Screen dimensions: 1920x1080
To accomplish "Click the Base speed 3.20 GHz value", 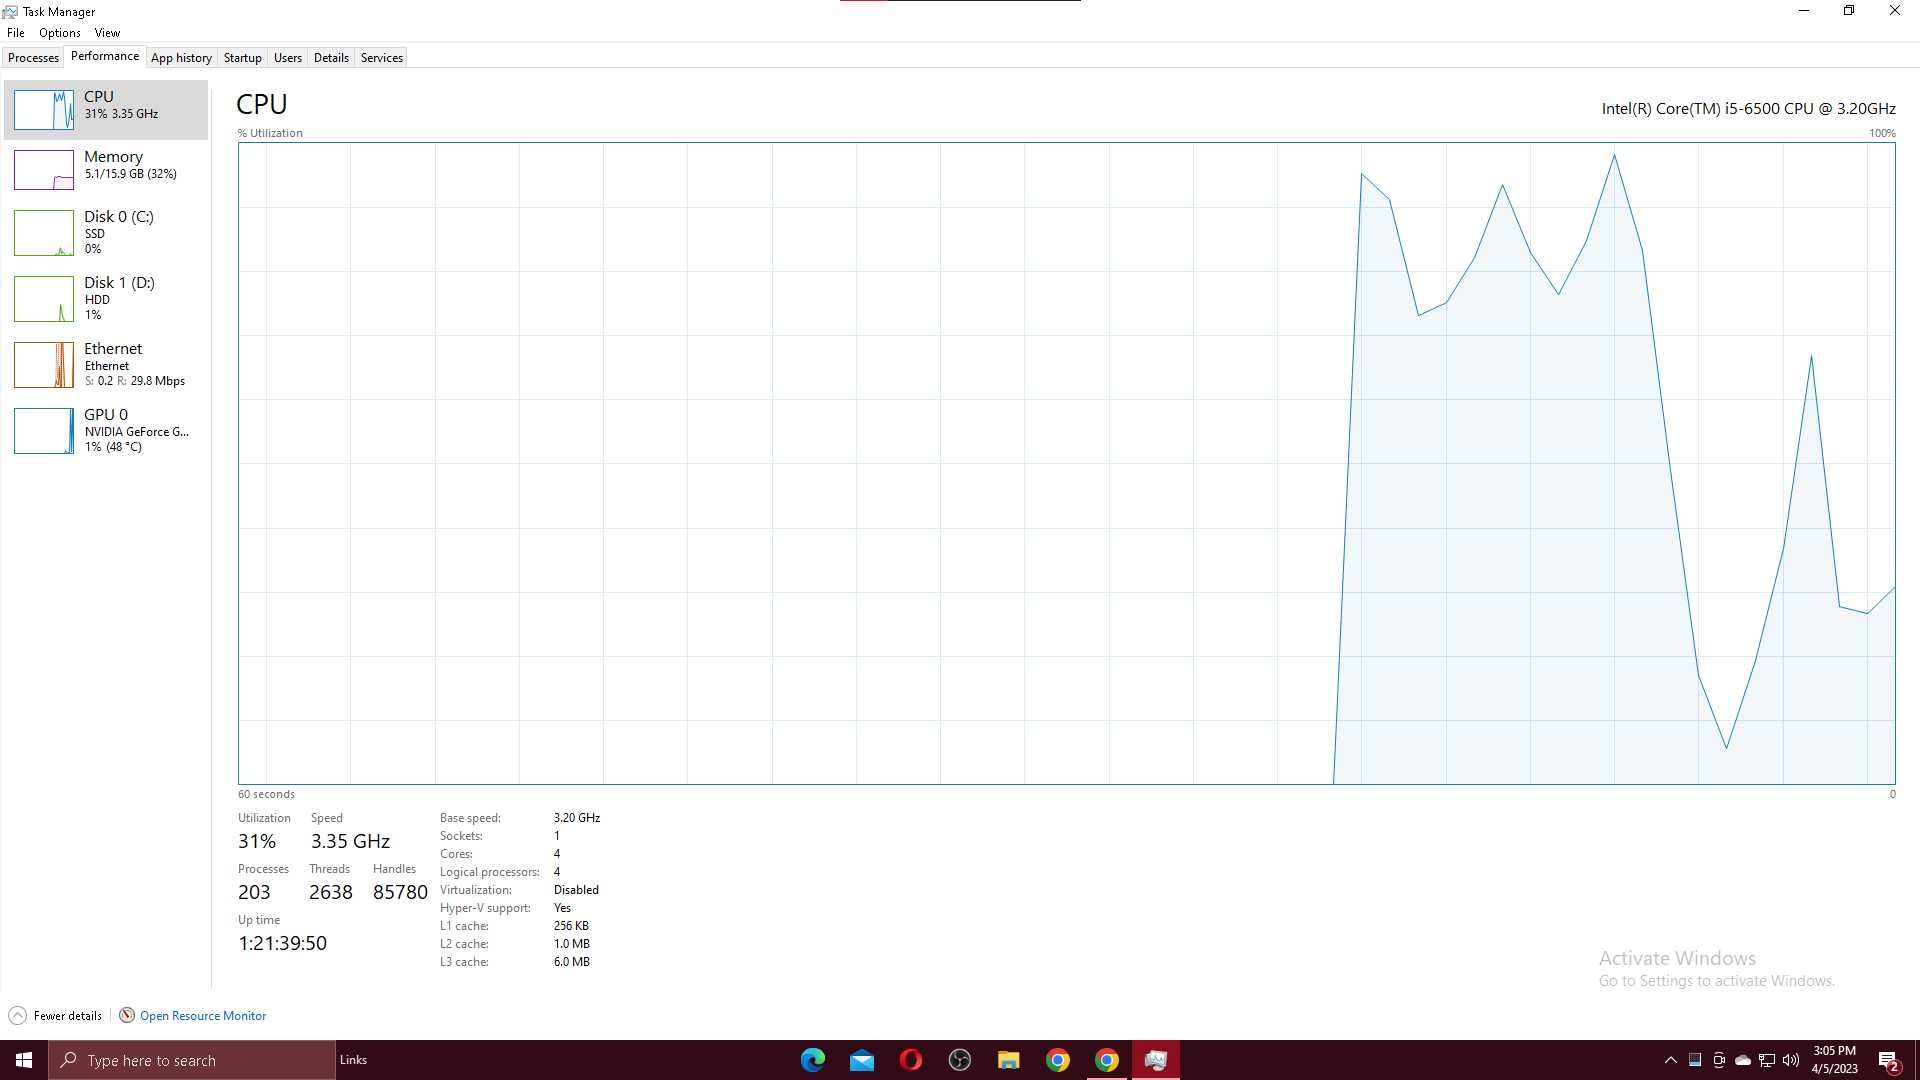I will pyautogui.click(x=577, y=818).
